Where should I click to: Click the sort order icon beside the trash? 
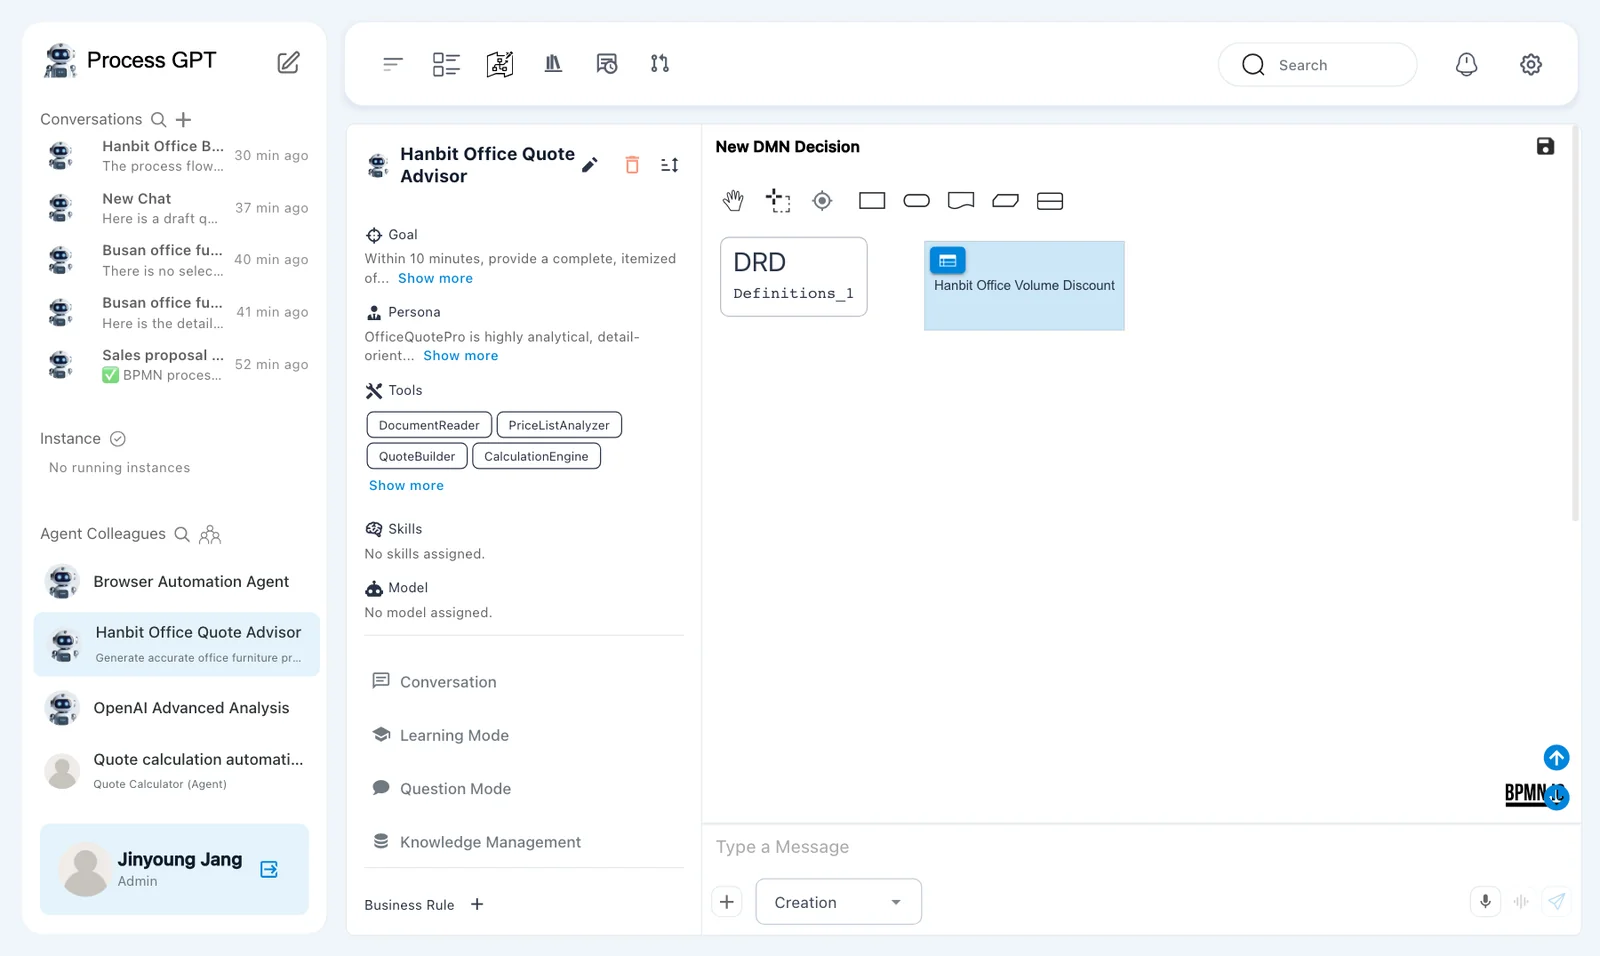(670, 165)
